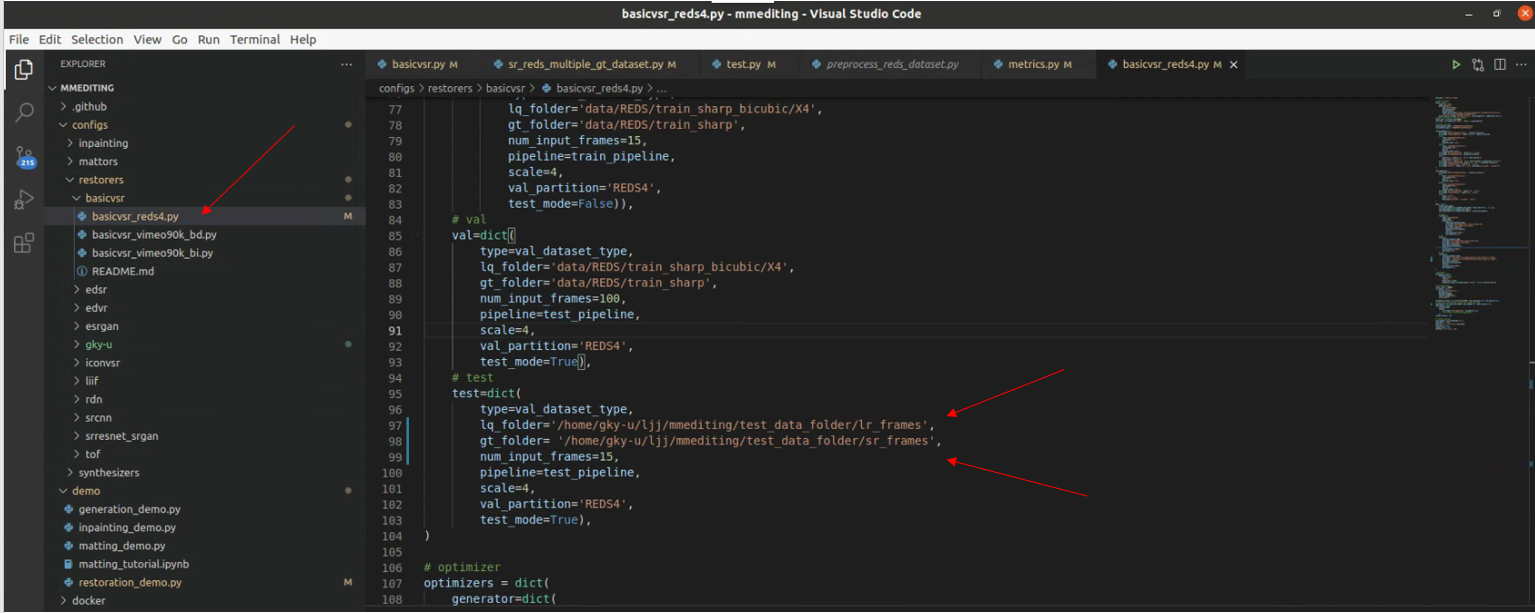Click Python icon on sr_reds_multiple_gt_dataset.py tab

(499, 64)
